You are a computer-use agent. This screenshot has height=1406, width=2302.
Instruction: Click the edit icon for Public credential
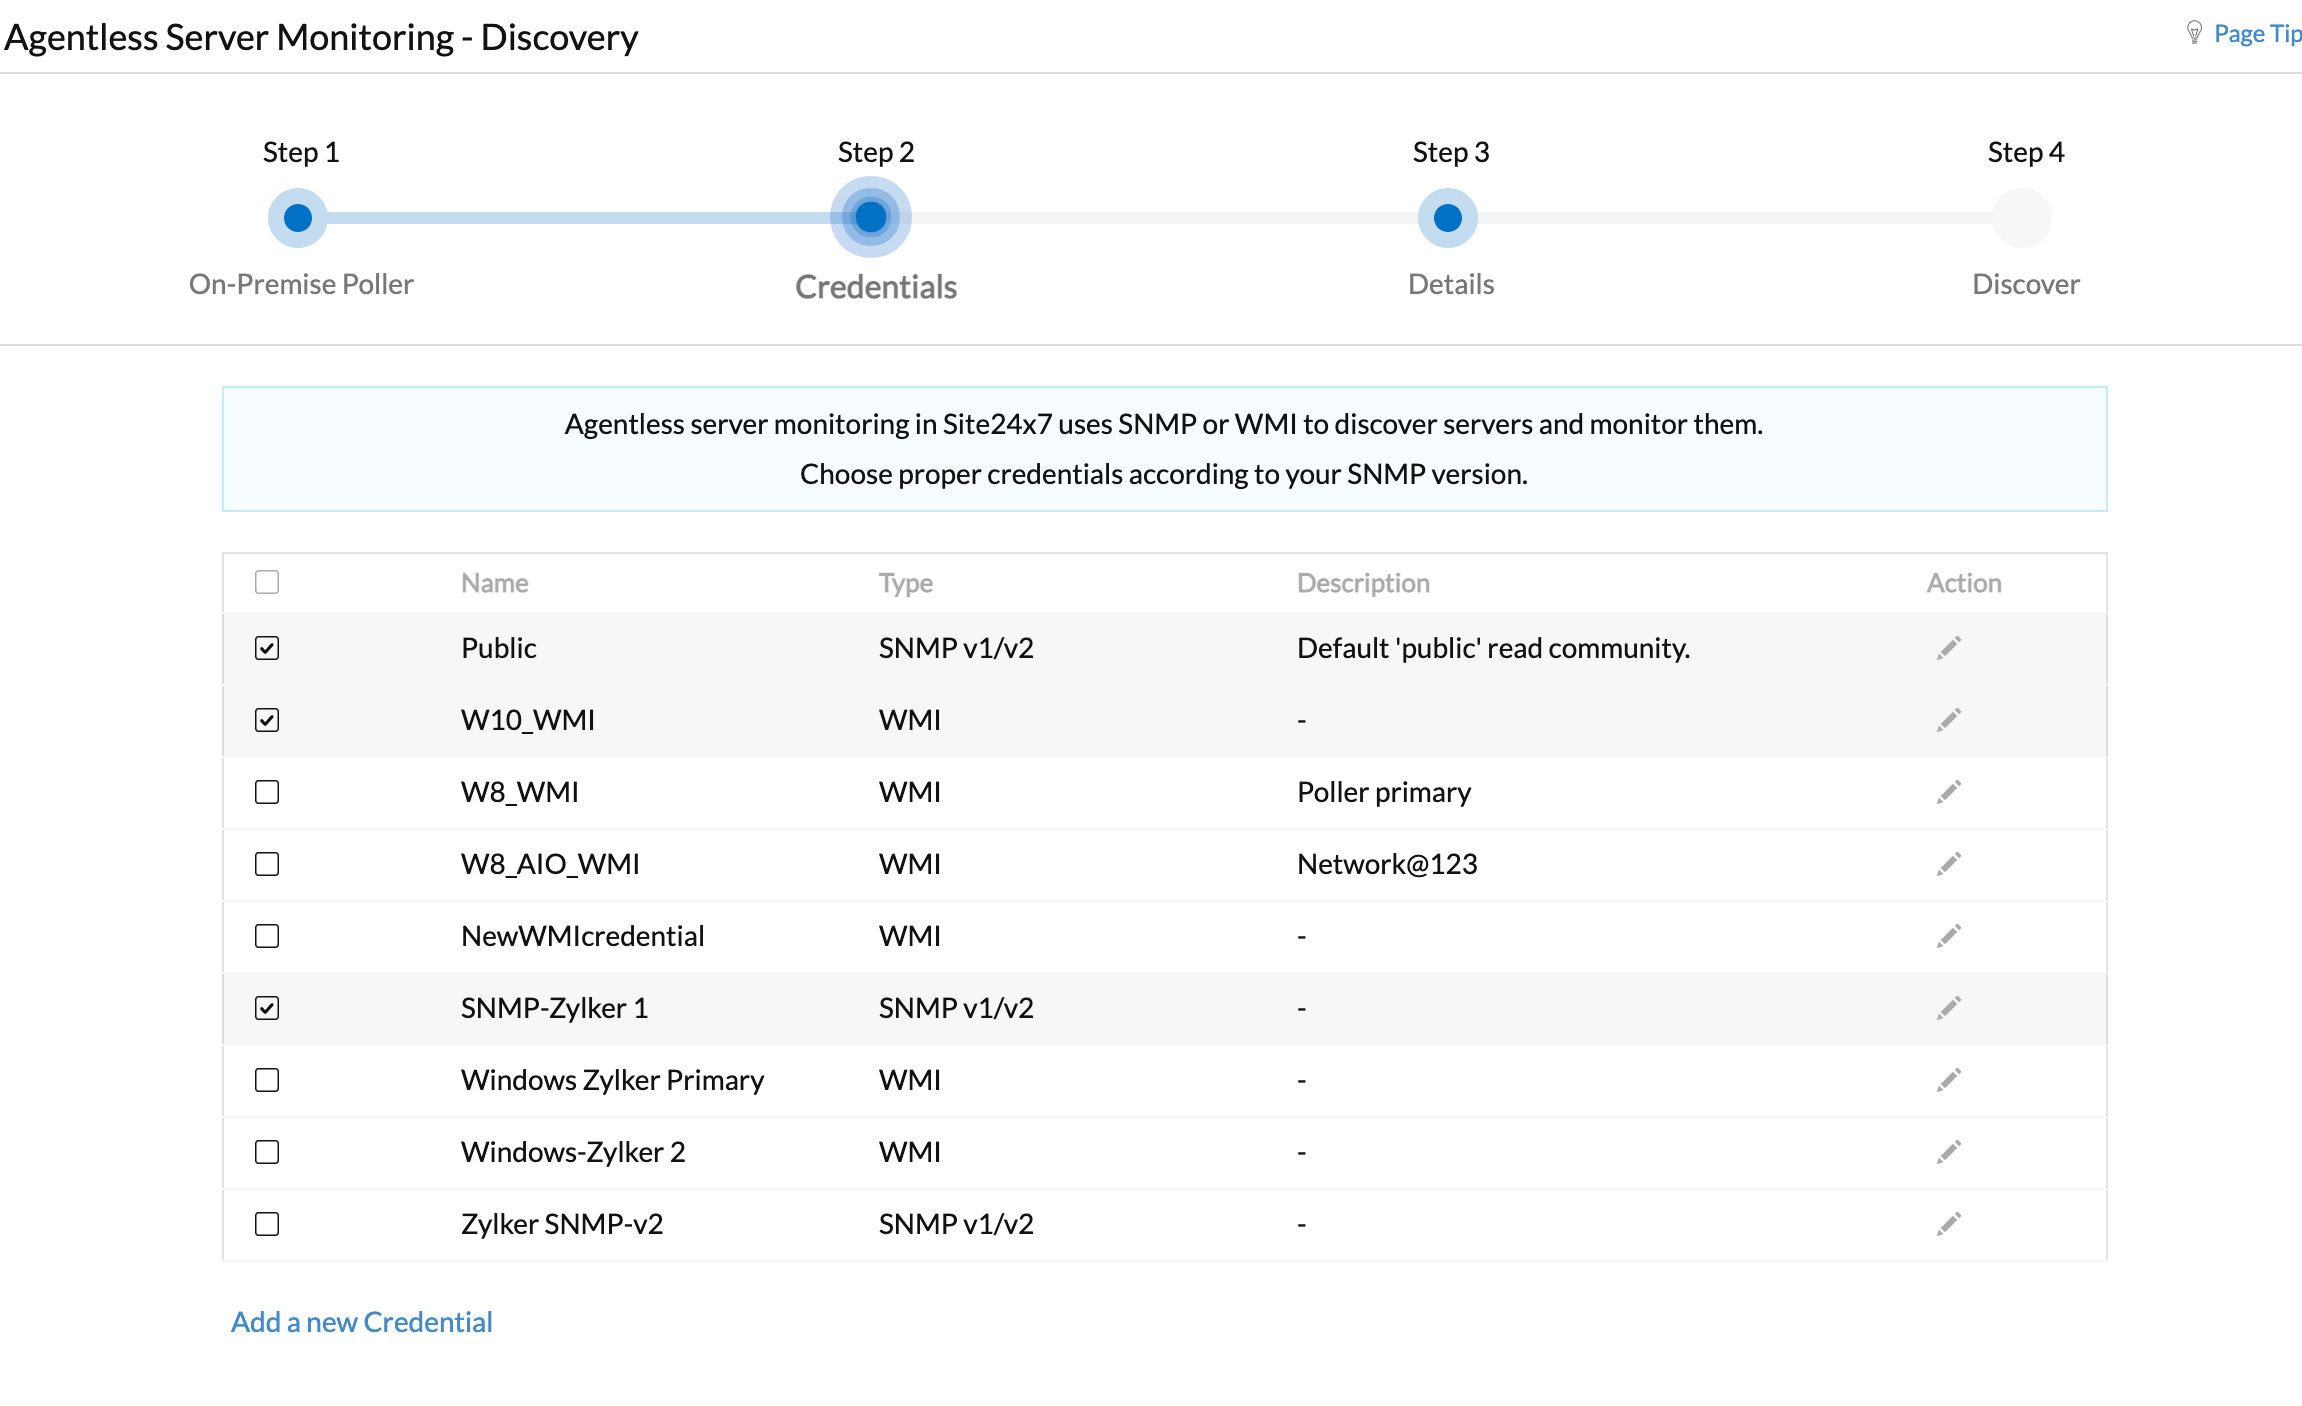1947,646
